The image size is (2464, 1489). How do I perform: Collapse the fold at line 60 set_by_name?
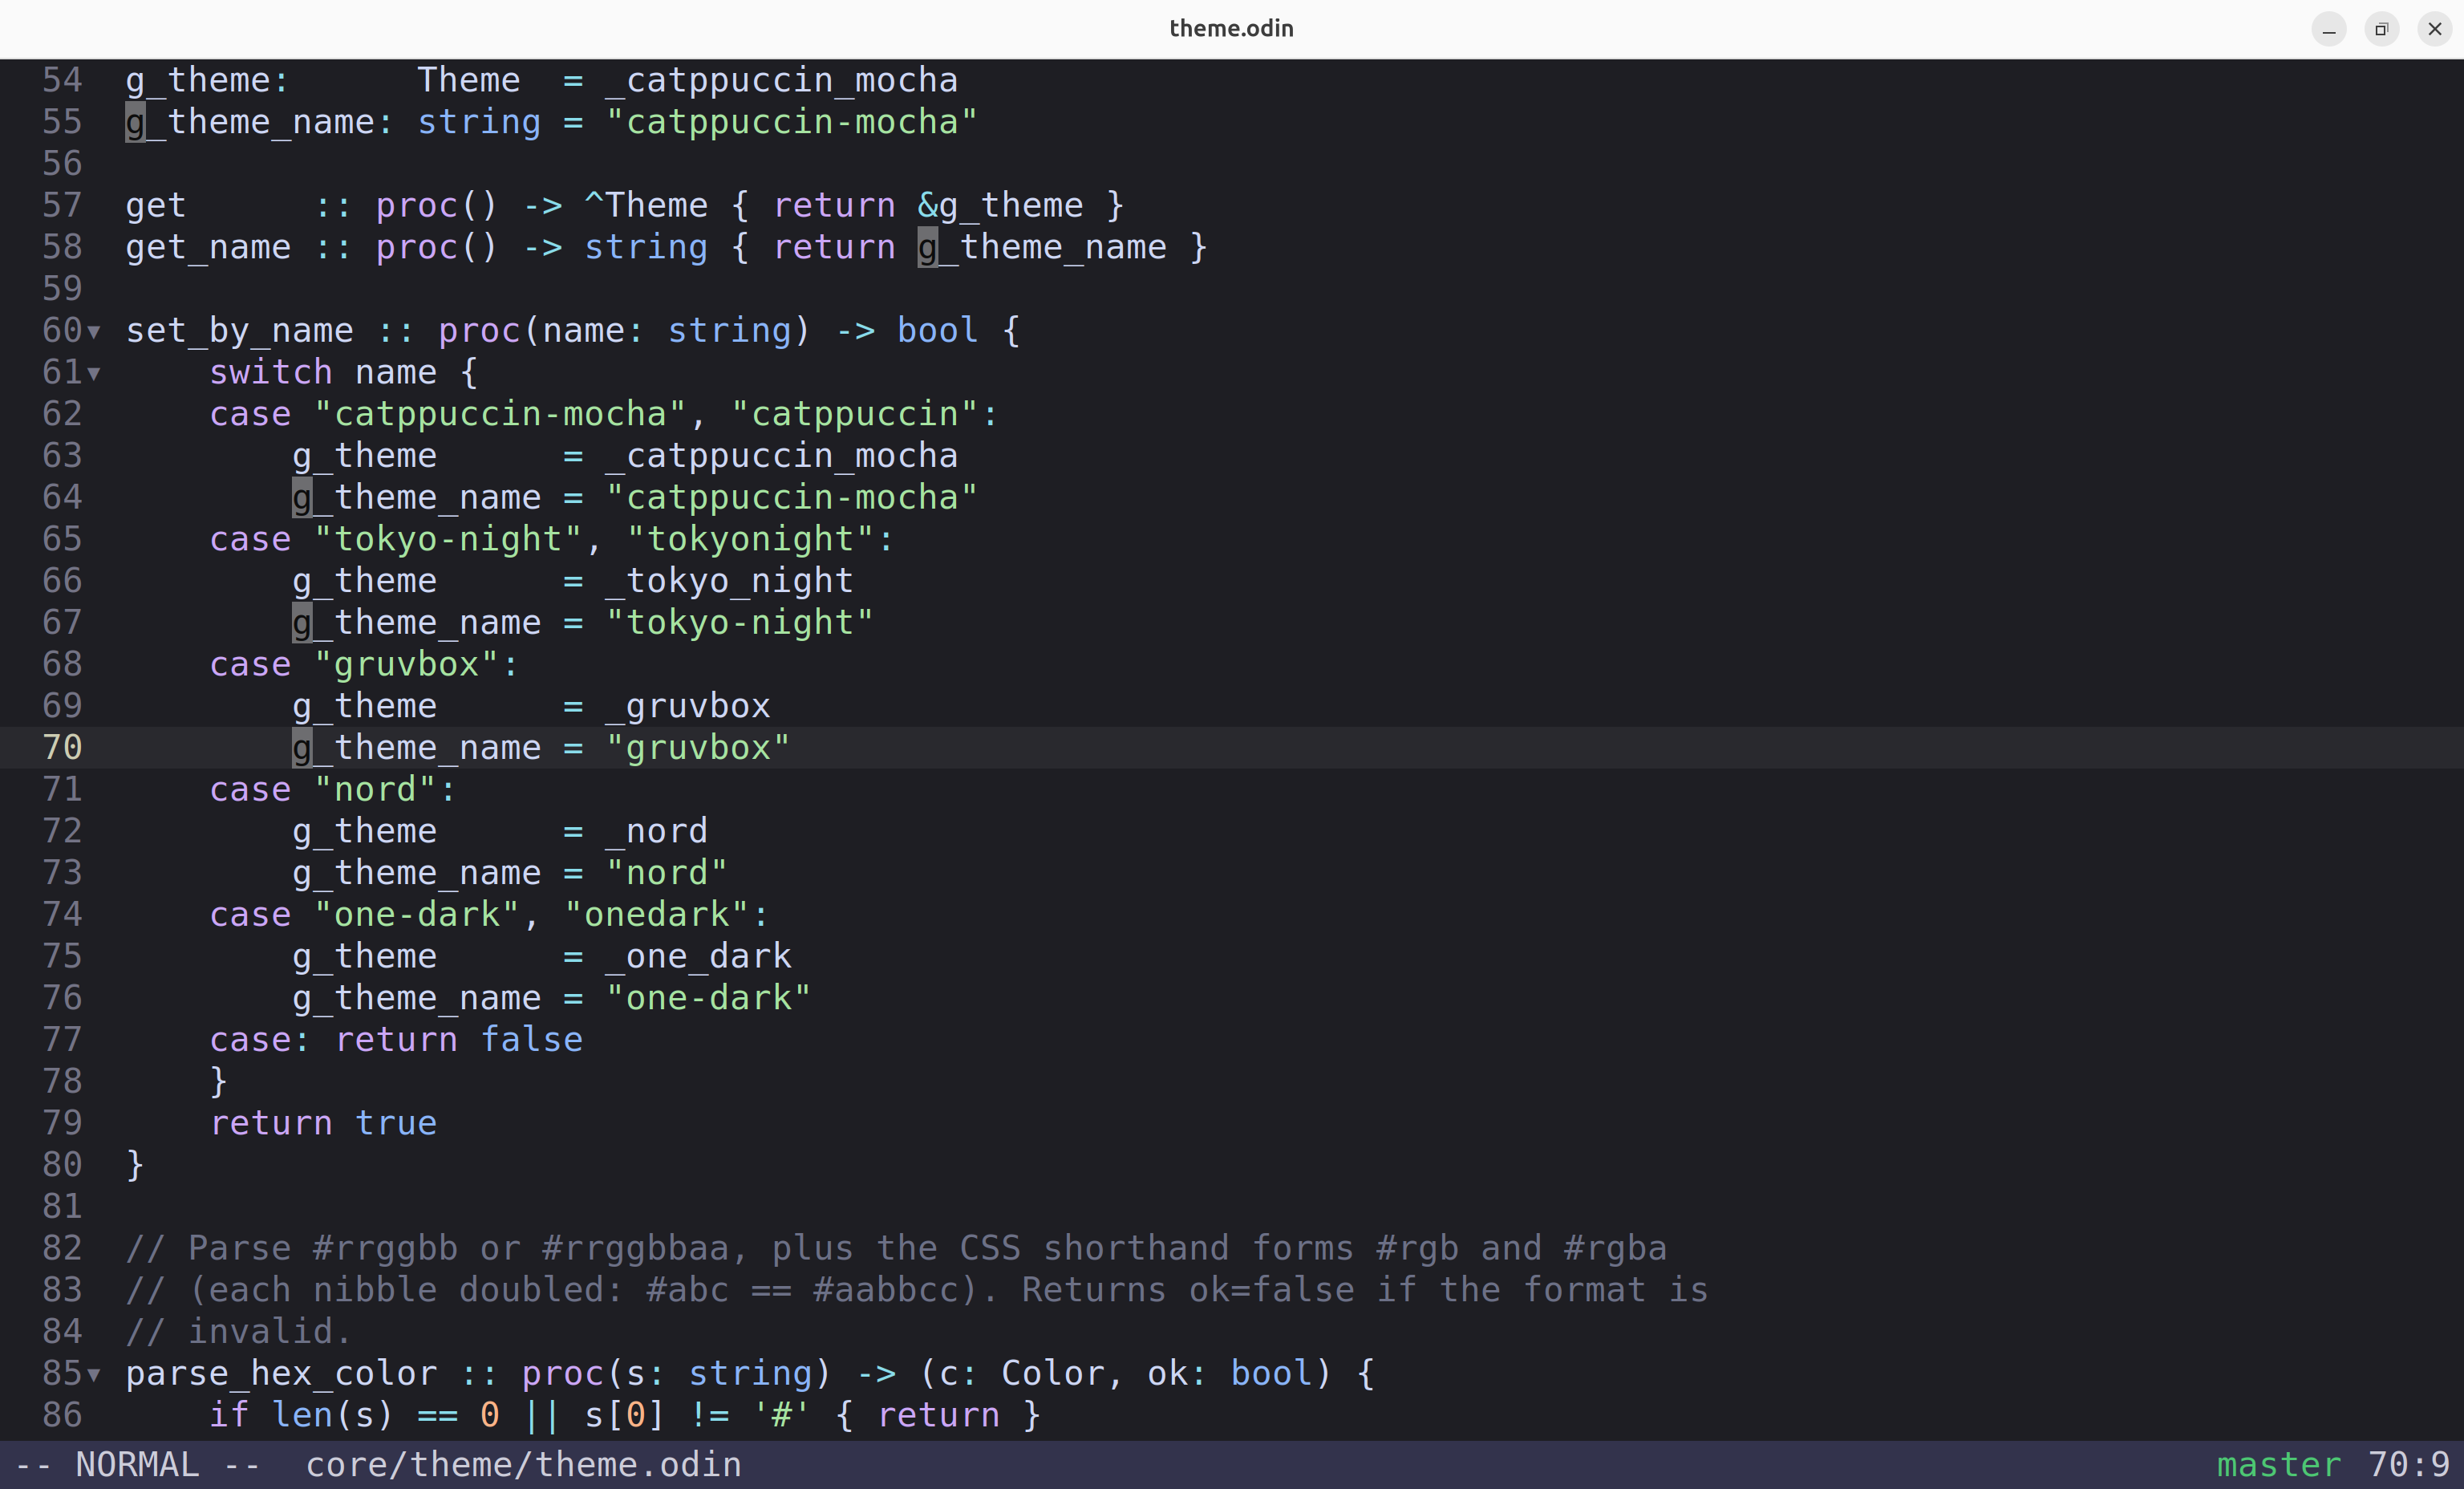pos(94,332)
